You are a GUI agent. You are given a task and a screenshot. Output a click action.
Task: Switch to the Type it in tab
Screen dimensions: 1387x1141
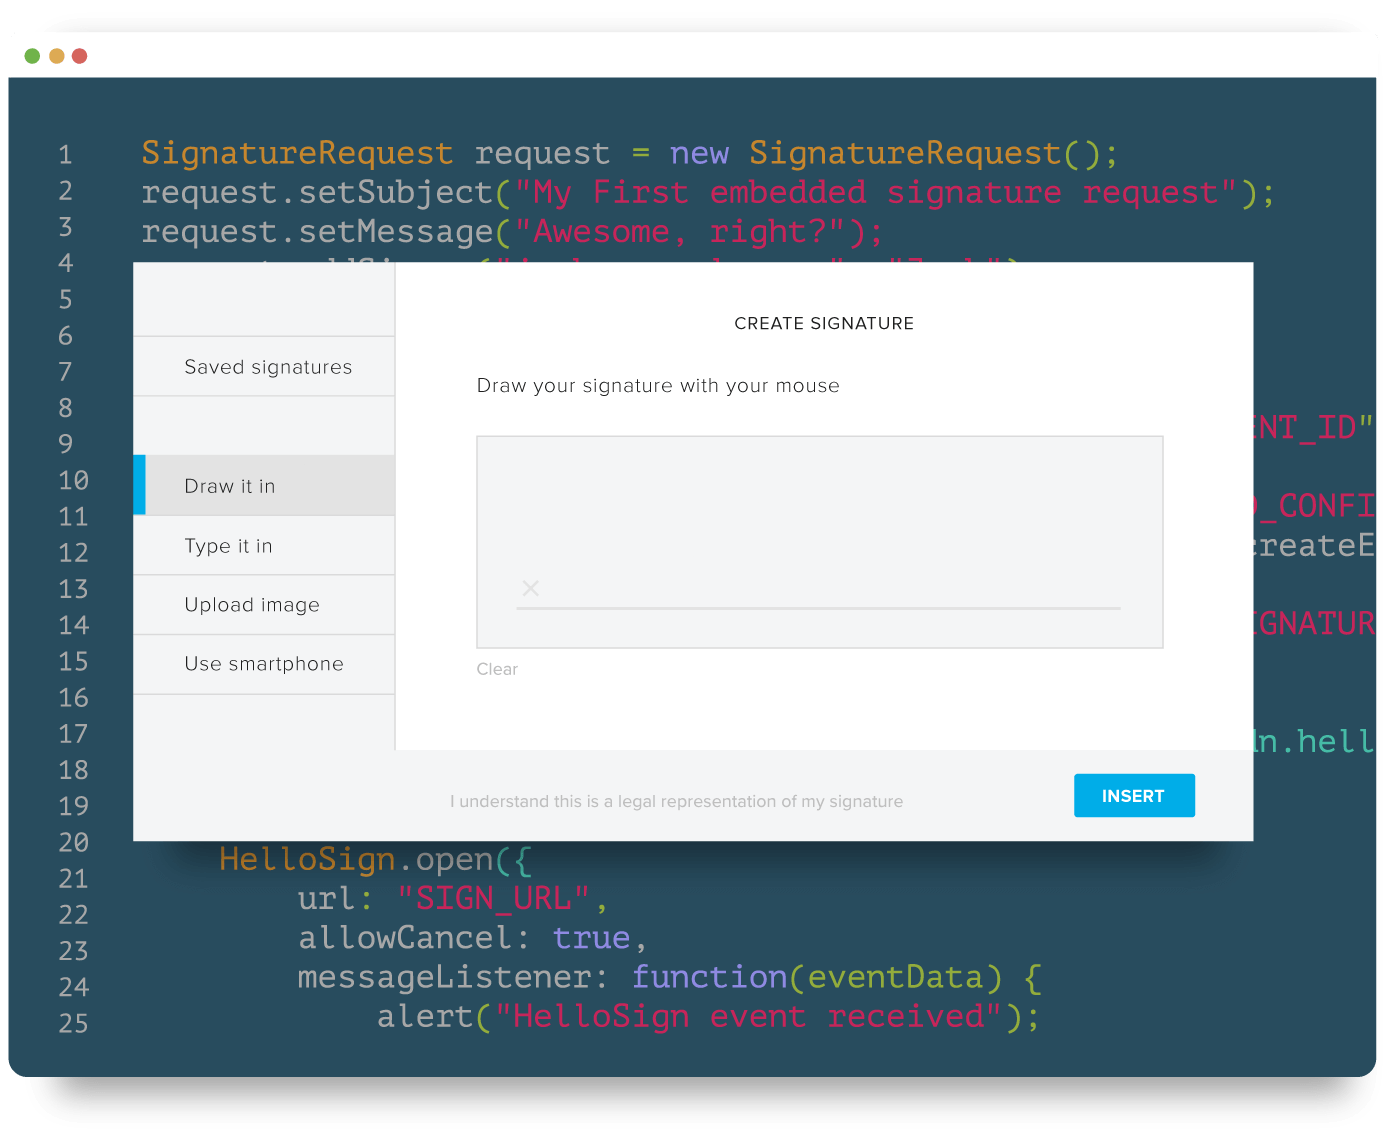coord(264,546)
